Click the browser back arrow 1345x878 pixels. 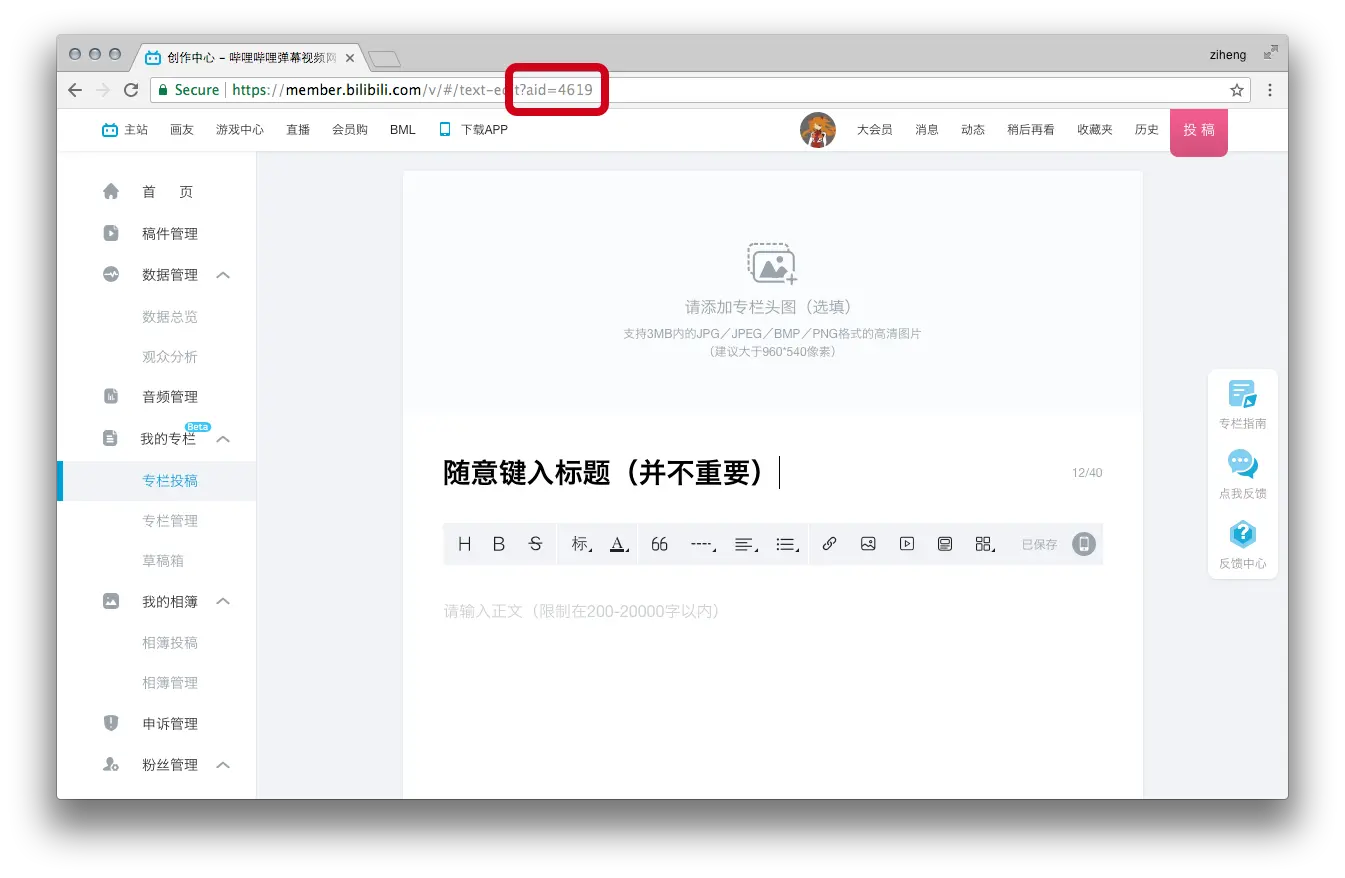(x=75, y=90)
